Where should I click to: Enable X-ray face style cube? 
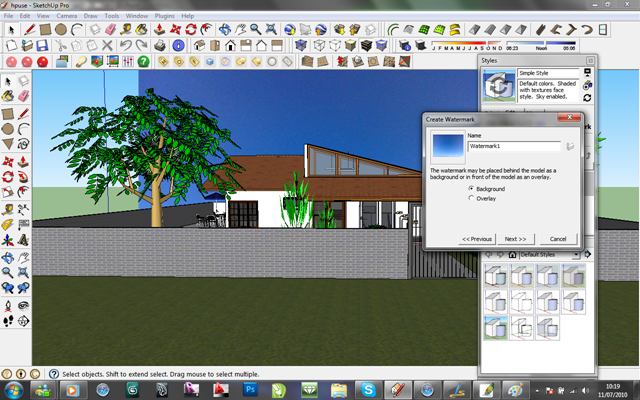[301, 45]
